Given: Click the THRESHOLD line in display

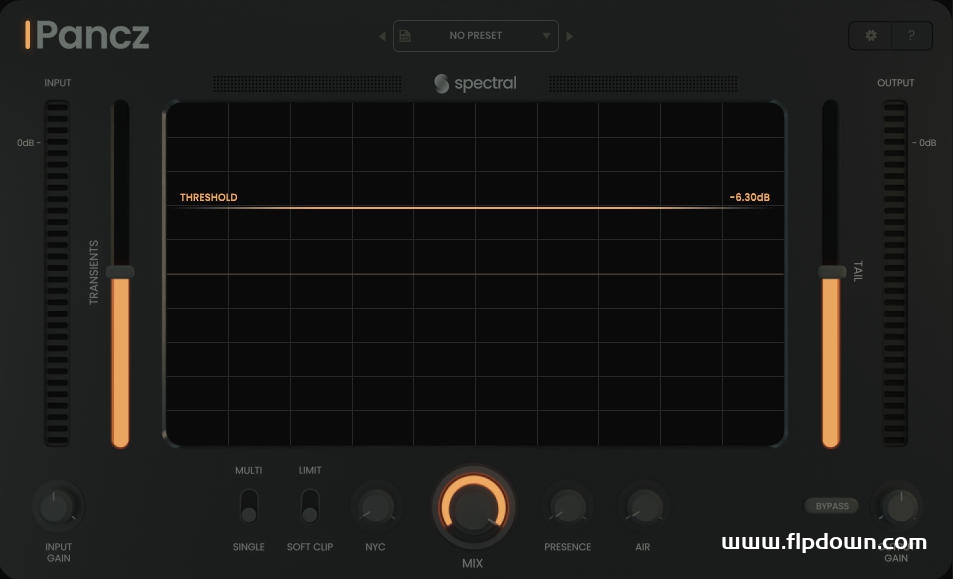Looking at the screenshot, I should coord(475,208).
